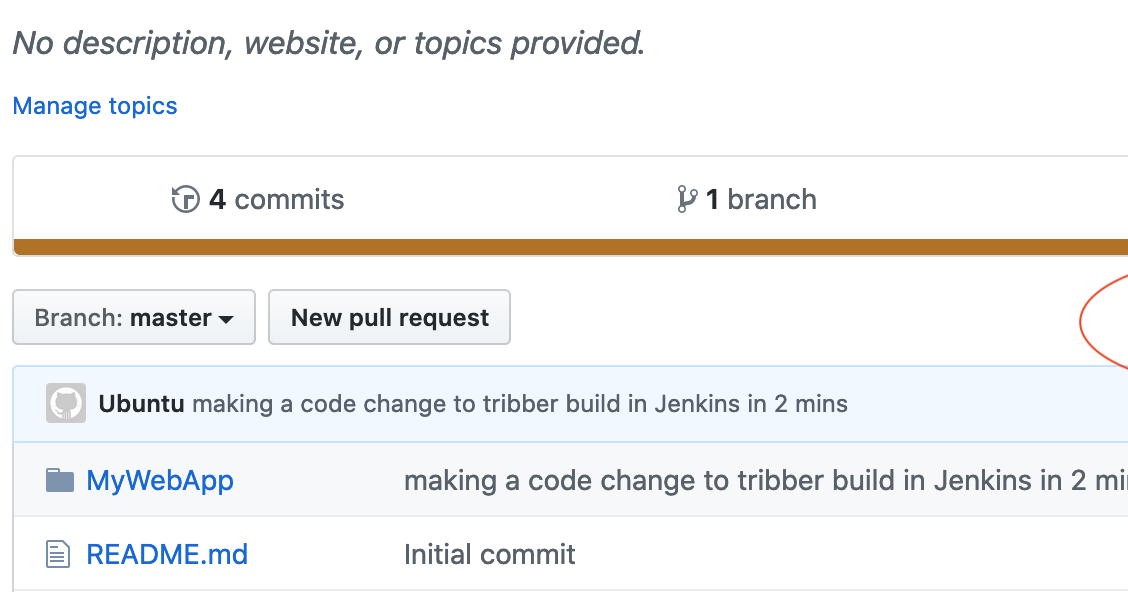The image size is (1128, 592).
Task: Open the README.md file
Action: tap(167, 554)
